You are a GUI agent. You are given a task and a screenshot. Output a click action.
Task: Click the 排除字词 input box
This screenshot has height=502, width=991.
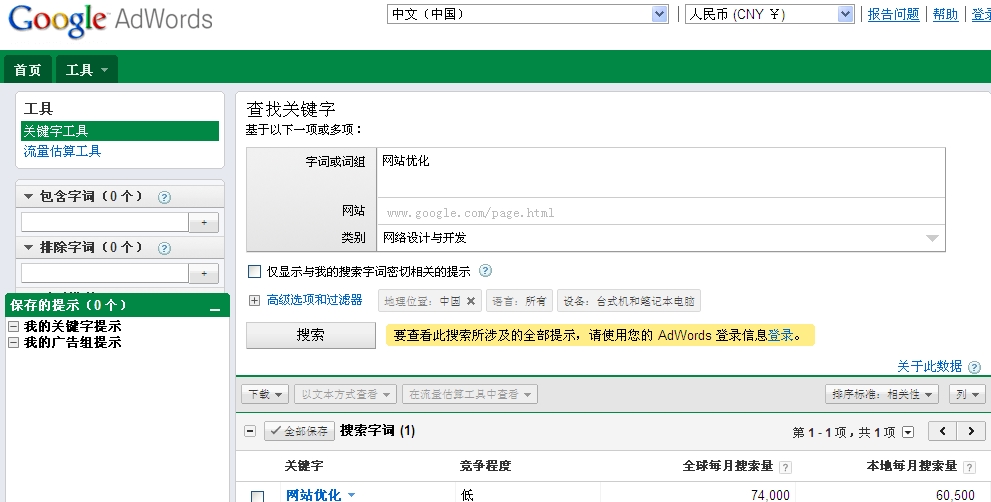(x=105, y=273)
